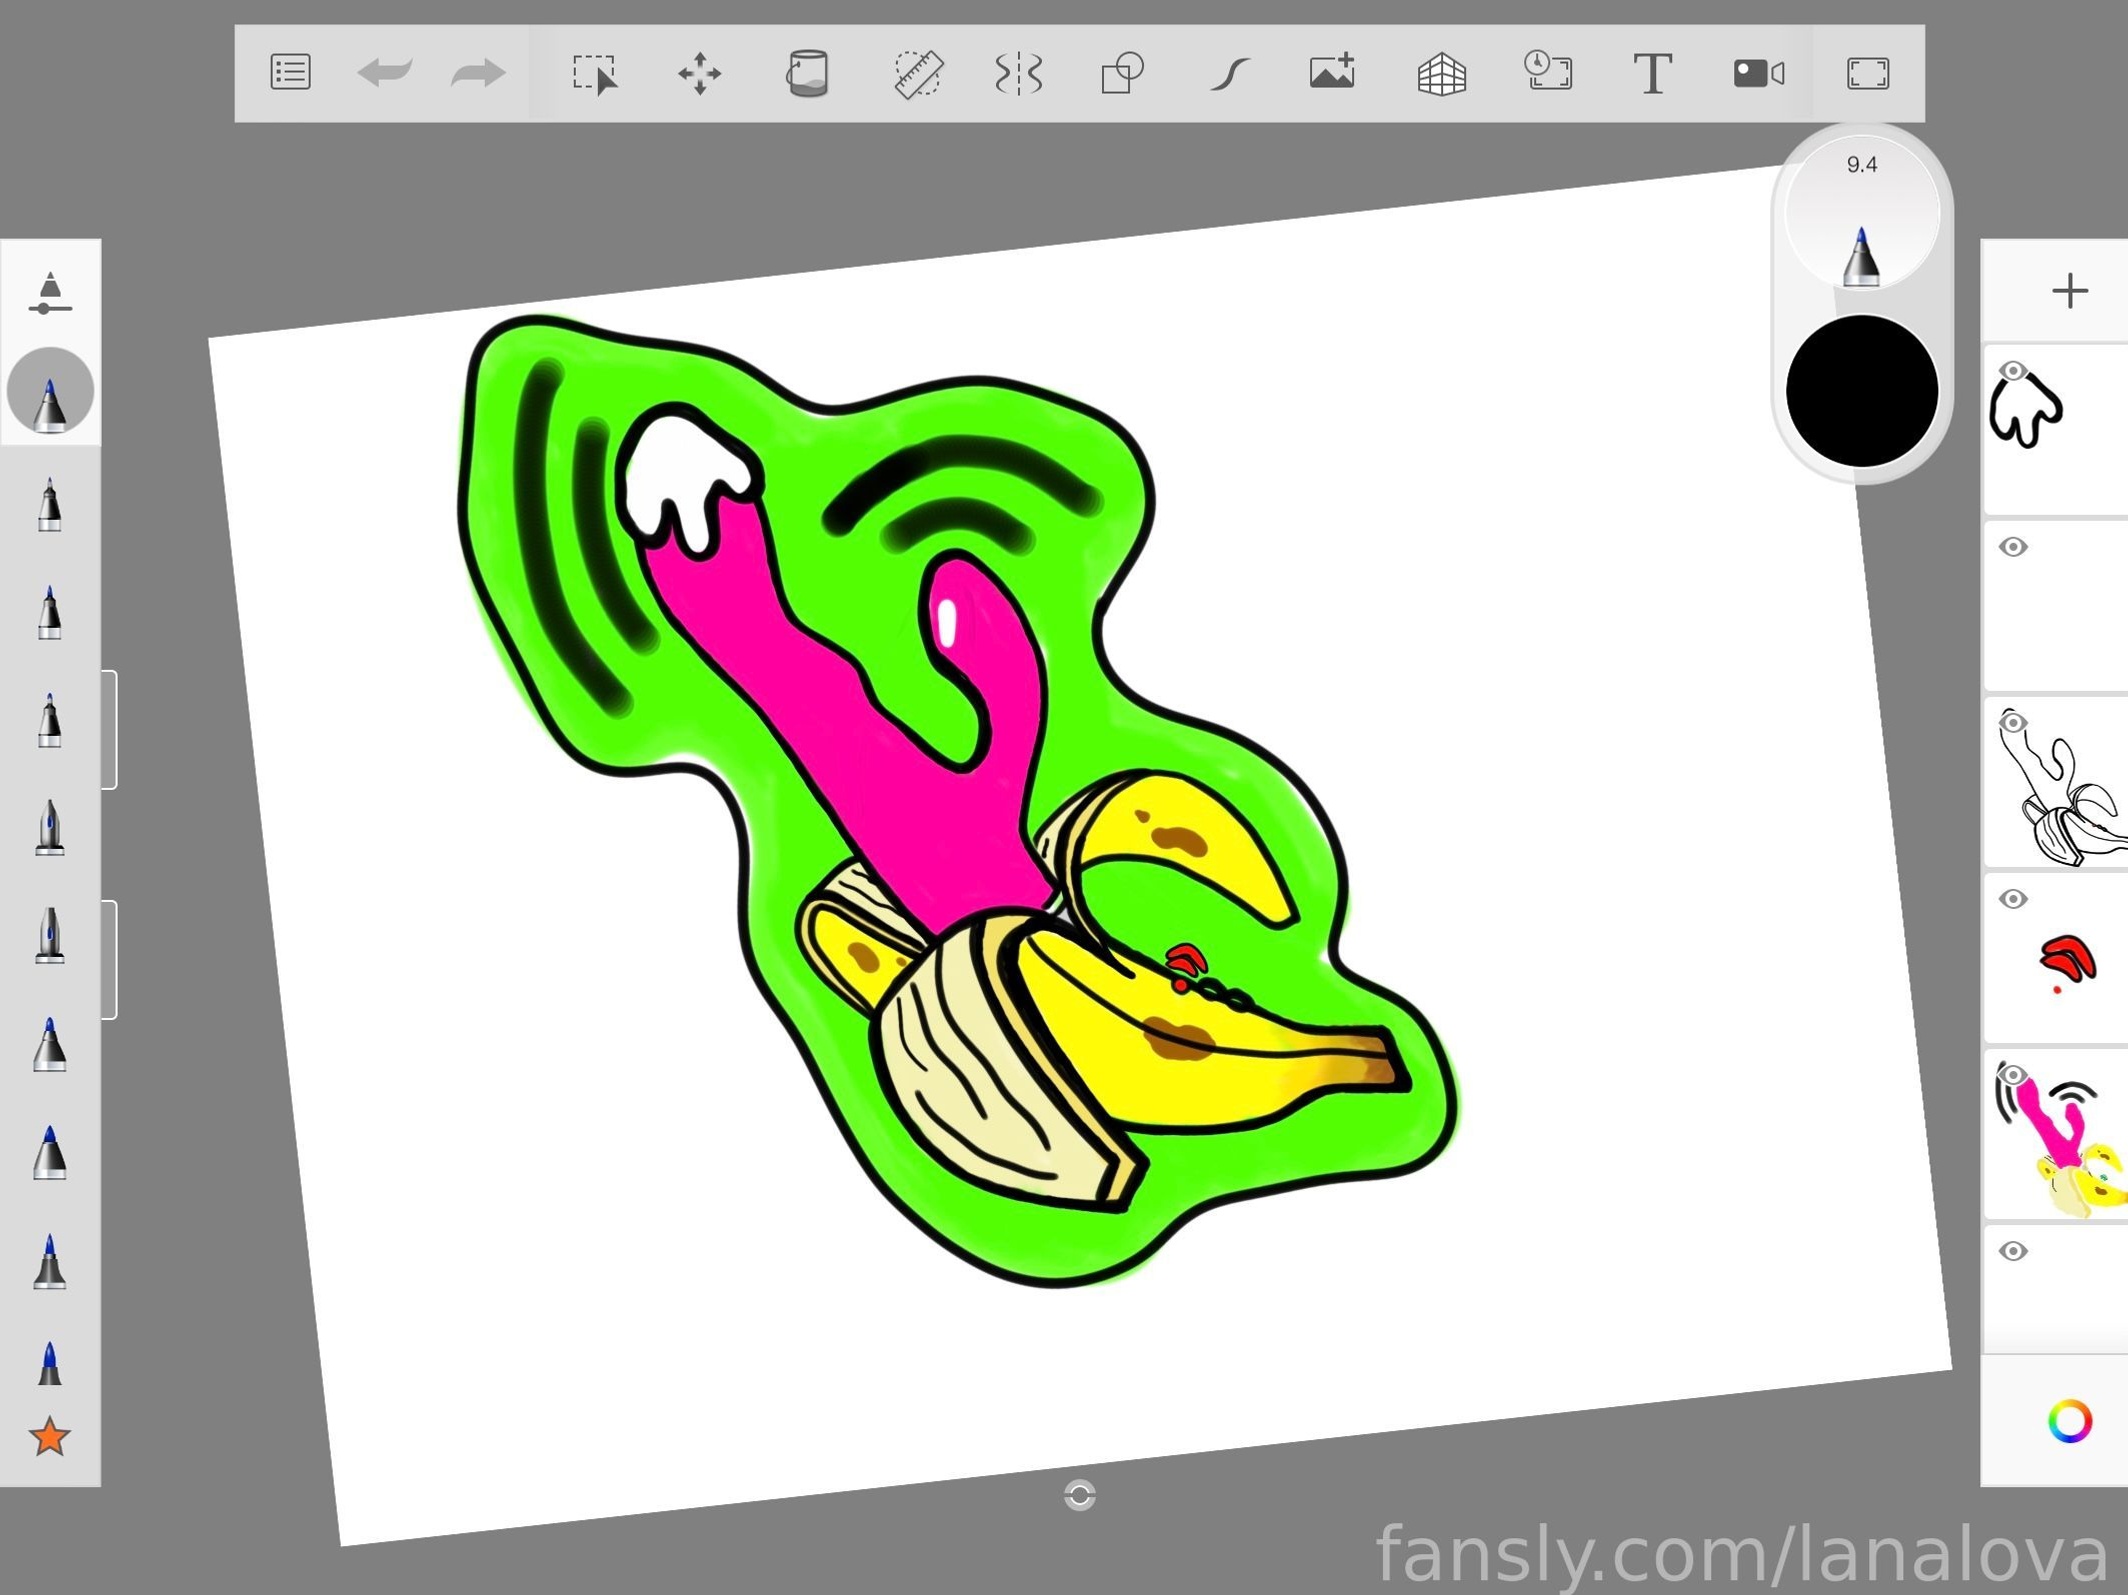Tap the black color puck
Viewport: 2128px width, 1595px height.
coord(1862,391)
